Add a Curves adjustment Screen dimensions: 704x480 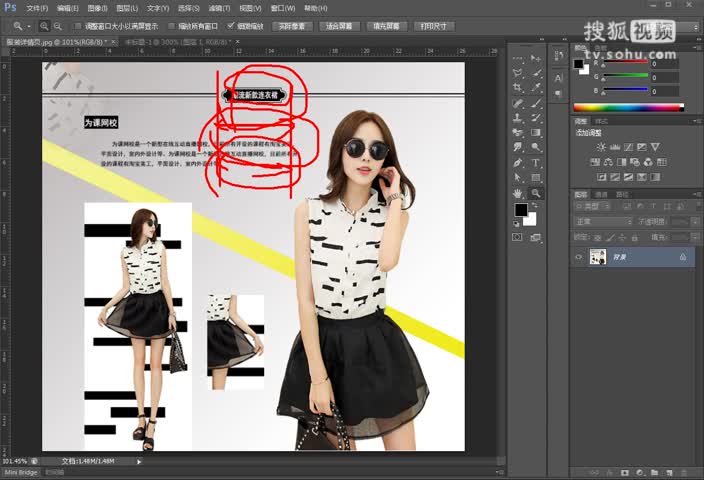coord(628,147)
